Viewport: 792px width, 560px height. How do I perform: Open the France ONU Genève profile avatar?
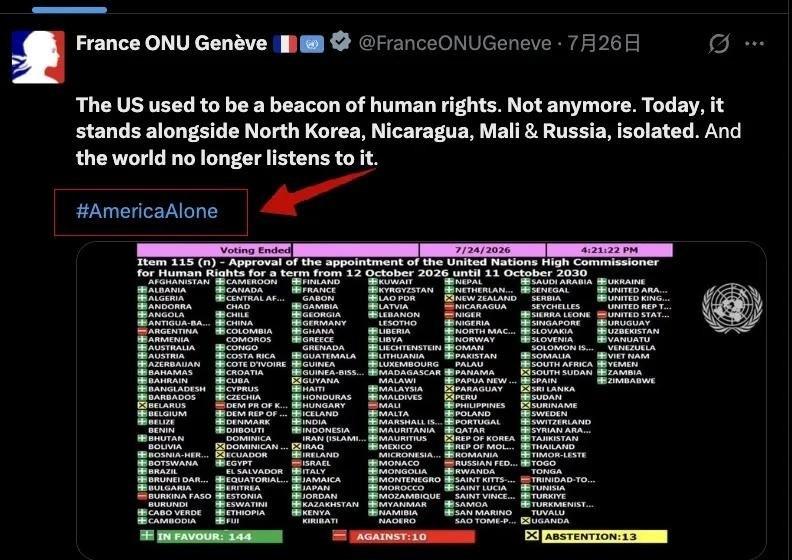click(x=38, y=57)
